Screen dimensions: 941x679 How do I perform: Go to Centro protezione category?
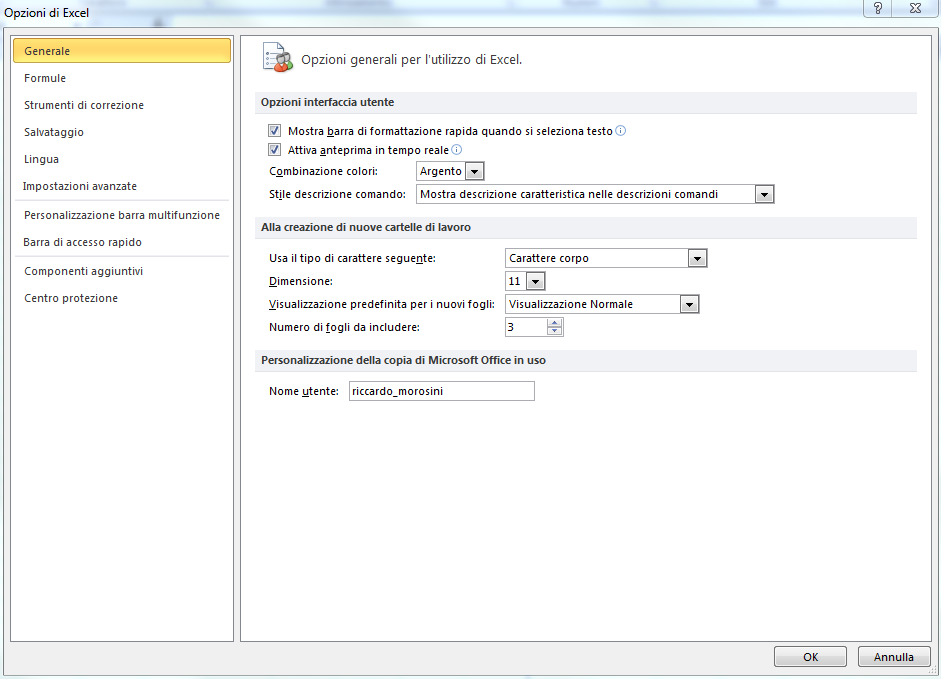click(122, 298)
